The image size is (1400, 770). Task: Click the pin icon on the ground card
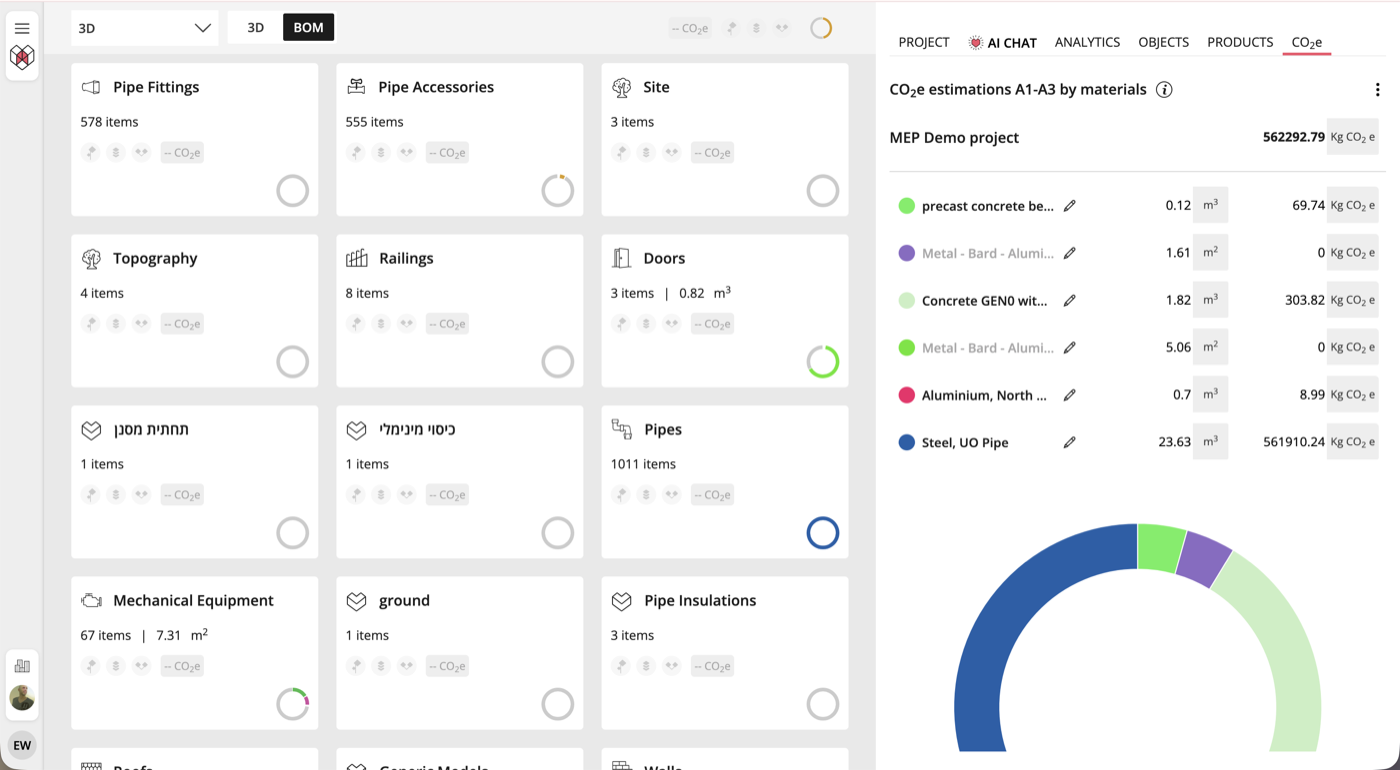tap(356, 666)
